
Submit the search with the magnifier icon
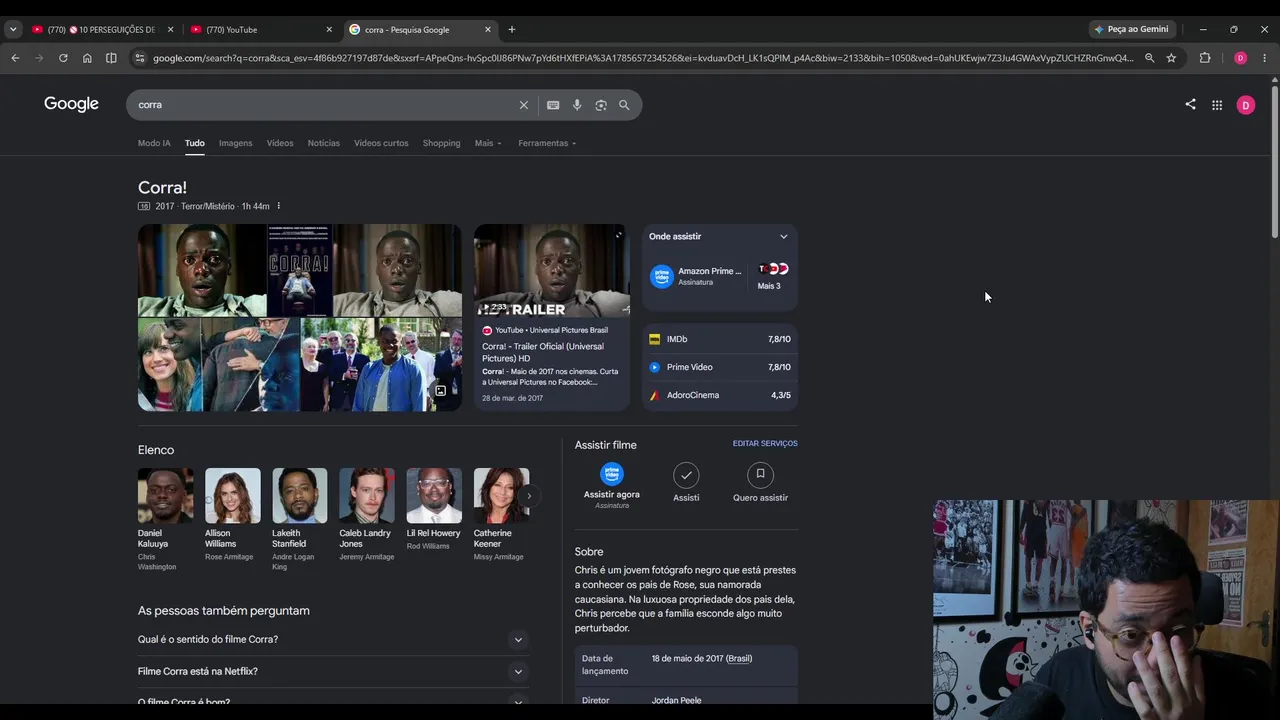point(624,105)
